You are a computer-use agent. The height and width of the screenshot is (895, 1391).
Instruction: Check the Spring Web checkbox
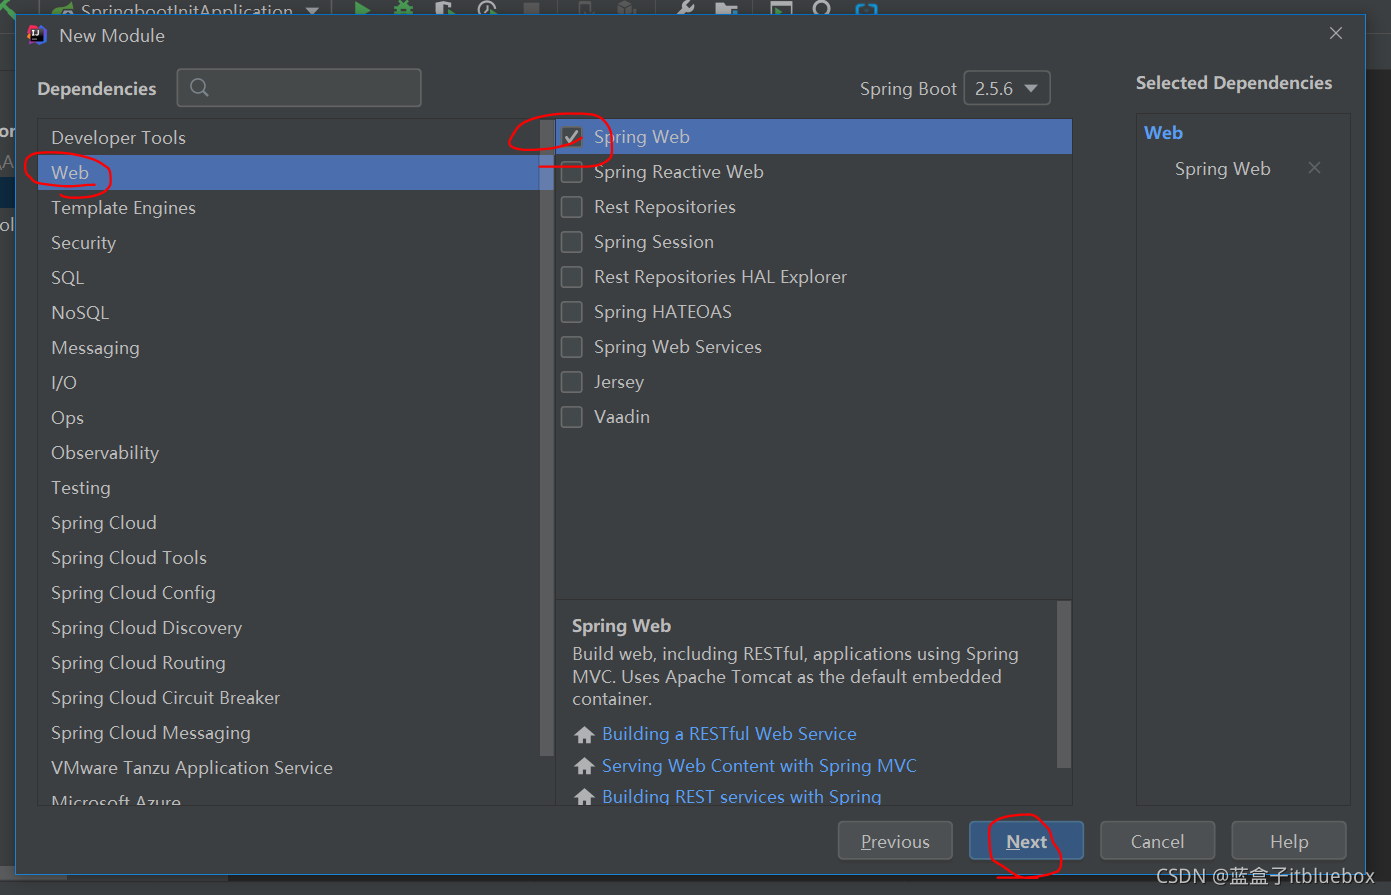[x=572, y=137]
